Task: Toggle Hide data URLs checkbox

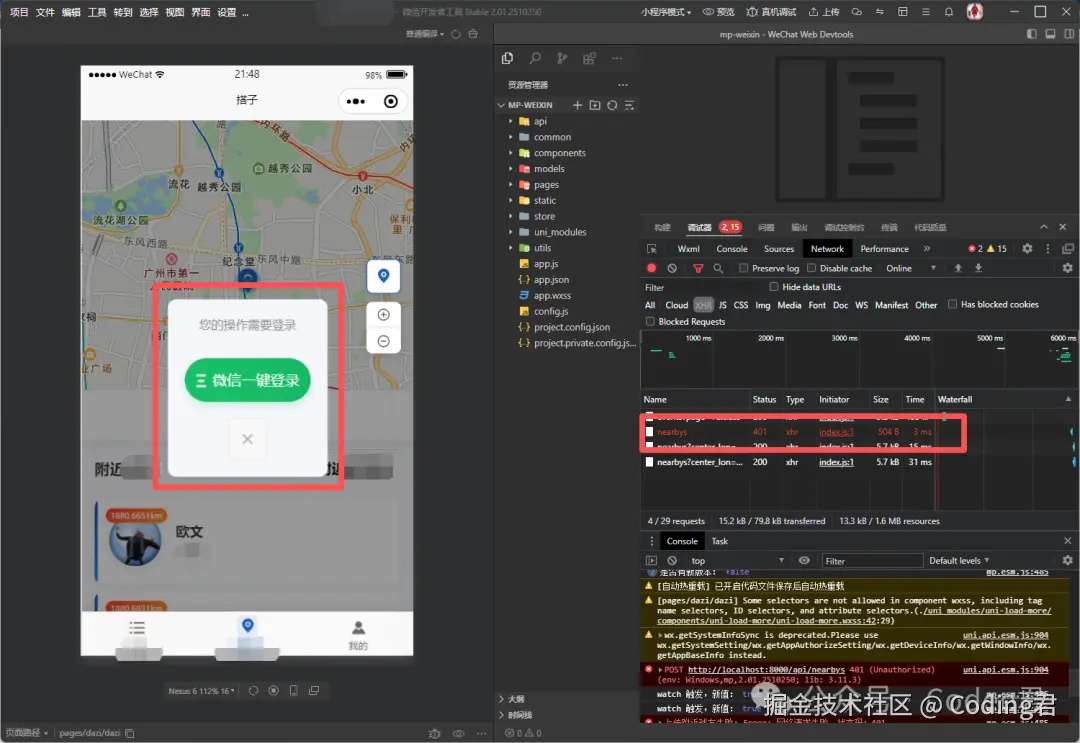Action: 773,286
